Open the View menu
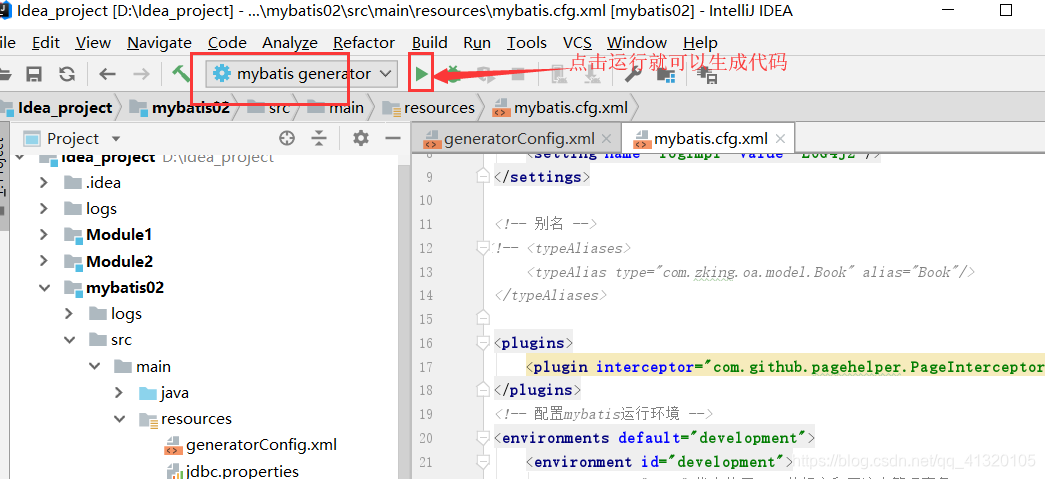This screenshot has width=1045, height=479. [93, 43]
